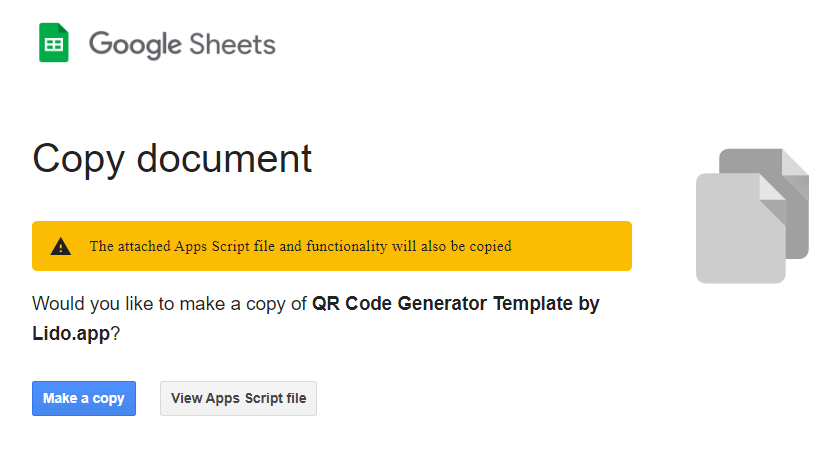Click the "Lido.app" text
The height and width of the screenshot is (458, 832).
[x=71, y=334]
